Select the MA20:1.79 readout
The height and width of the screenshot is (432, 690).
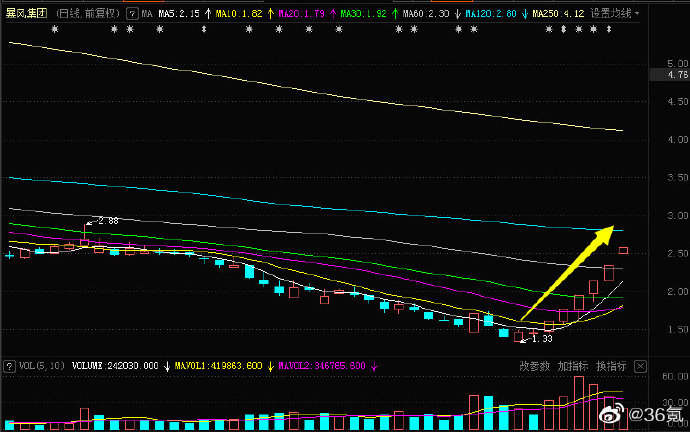(x=301, y=14)
